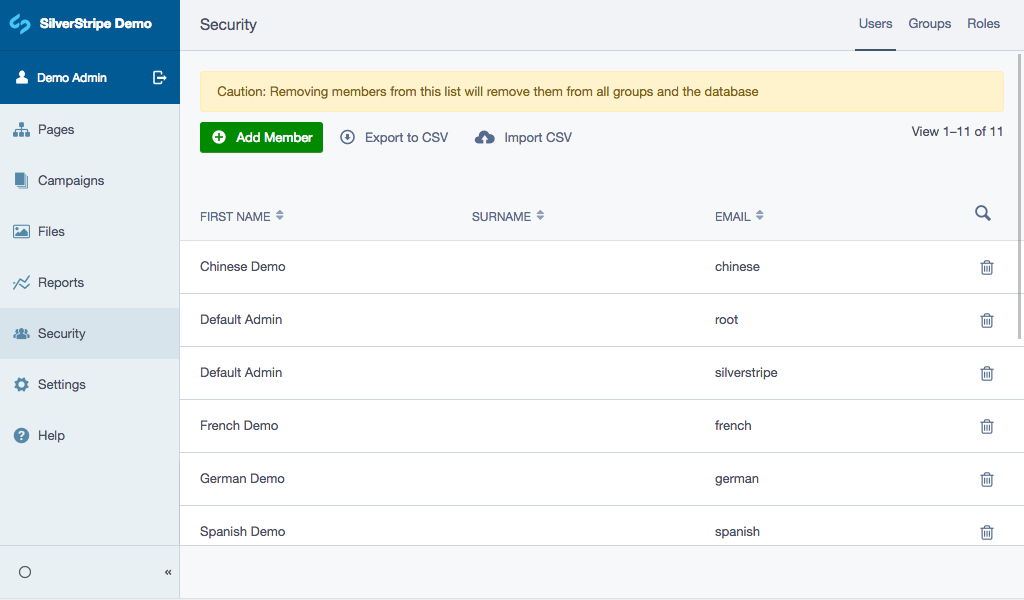The width and height of the screenshot is (1024, 600).
Task: Click the search magnifier in the member table
Action: click(982, 213)
